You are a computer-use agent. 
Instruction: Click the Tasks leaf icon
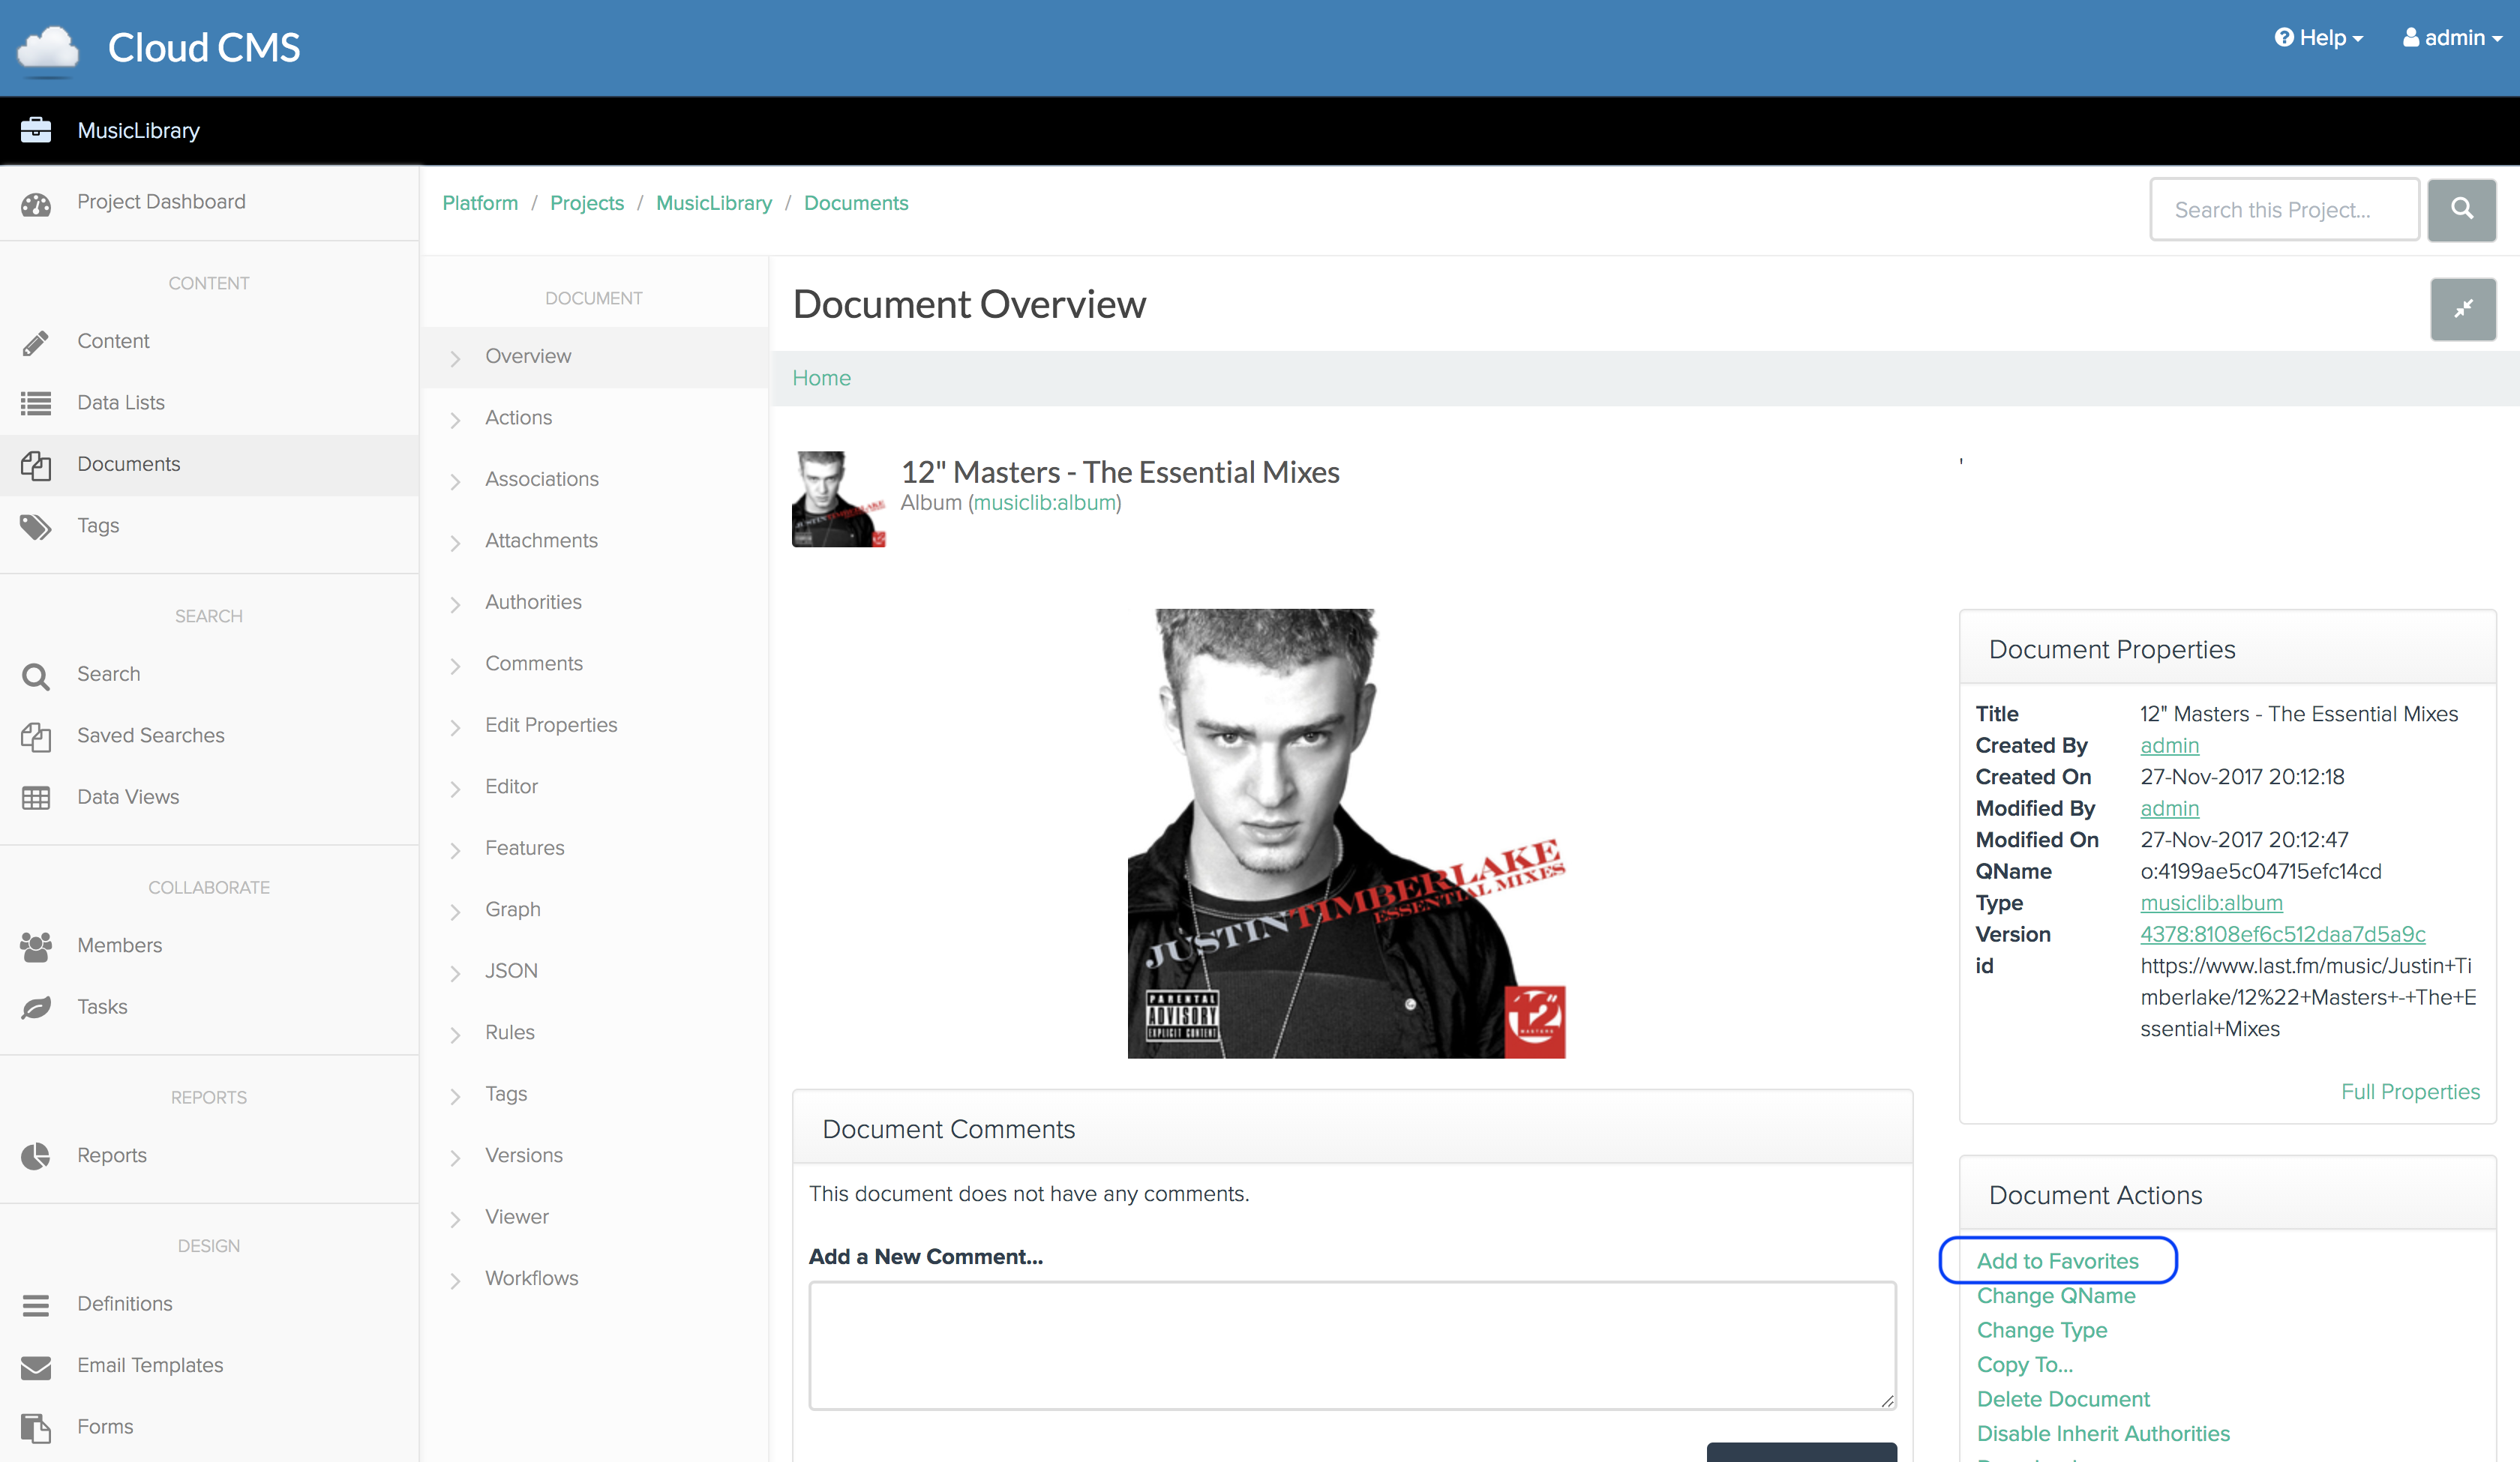tap(36, 1008)
